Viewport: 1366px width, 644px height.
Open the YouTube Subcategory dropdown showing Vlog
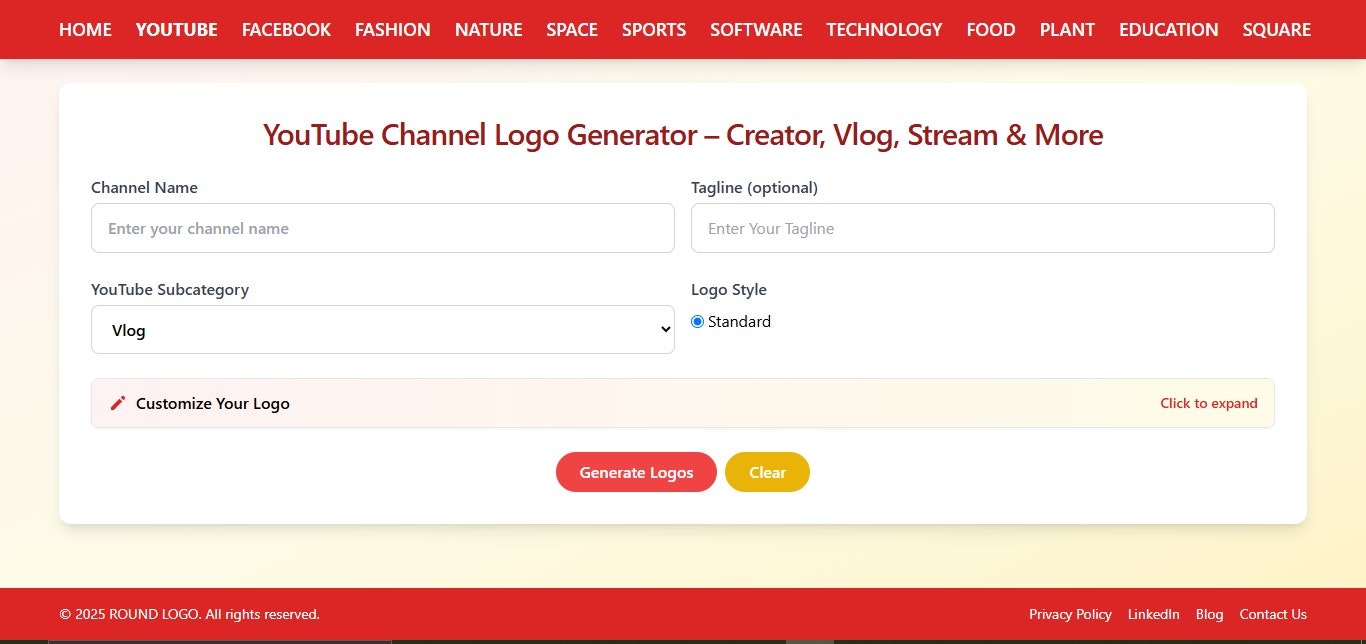383,330
